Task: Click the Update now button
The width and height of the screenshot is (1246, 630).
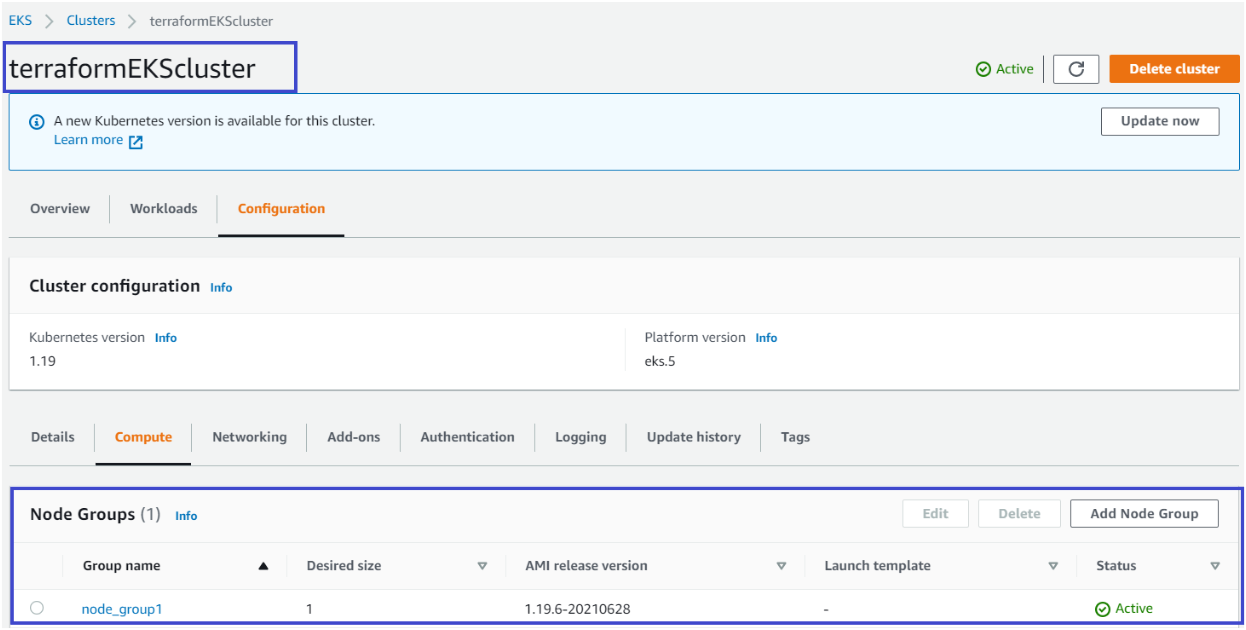Action: [1160, 121]
